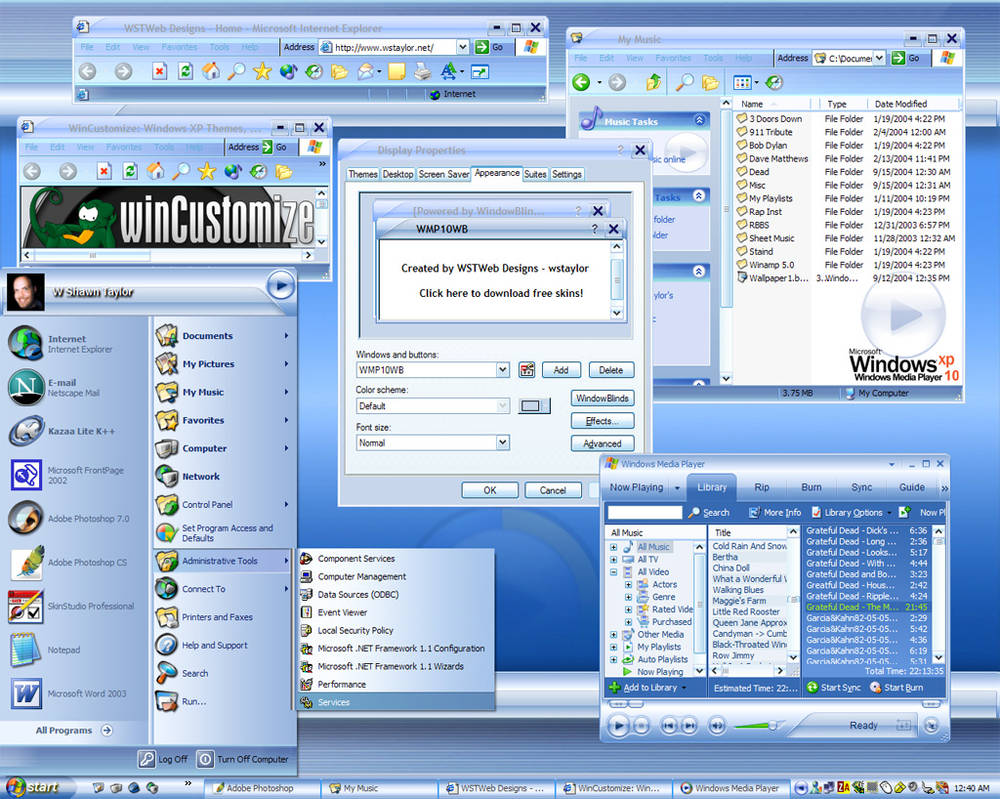The width and height of the screenshot is (1000, 799).
Task: Click Advanced button in Display Properties
Action: pos(602,444)
